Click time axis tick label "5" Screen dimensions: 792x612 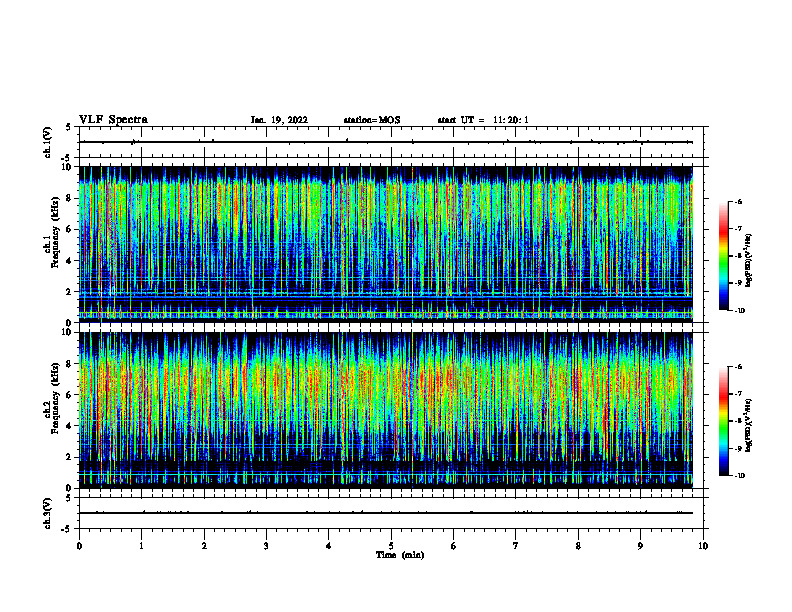click(391, 546)
